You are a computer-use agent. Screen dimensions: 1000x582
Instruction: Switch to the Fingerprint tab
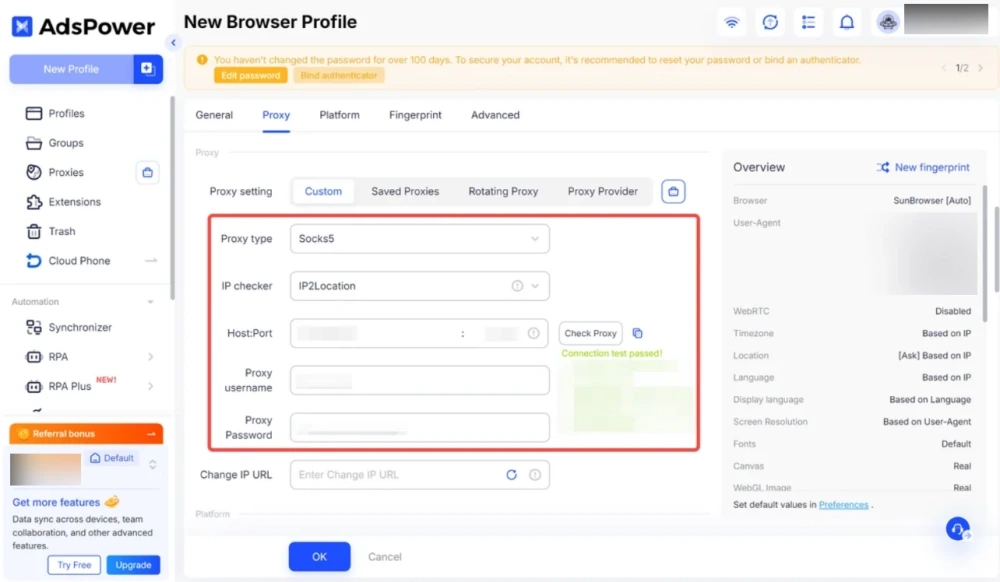click(x=415, y=115)
